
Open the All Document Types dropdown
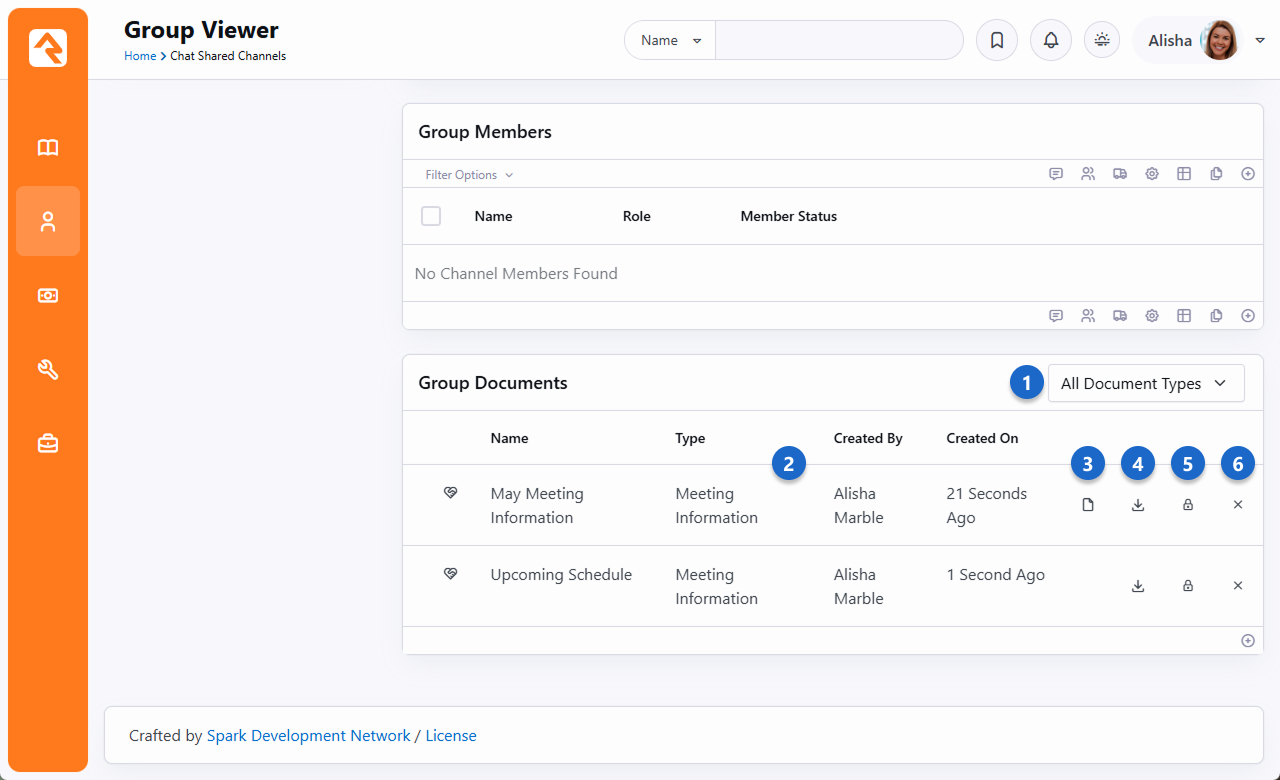(x=1145, y=384)
